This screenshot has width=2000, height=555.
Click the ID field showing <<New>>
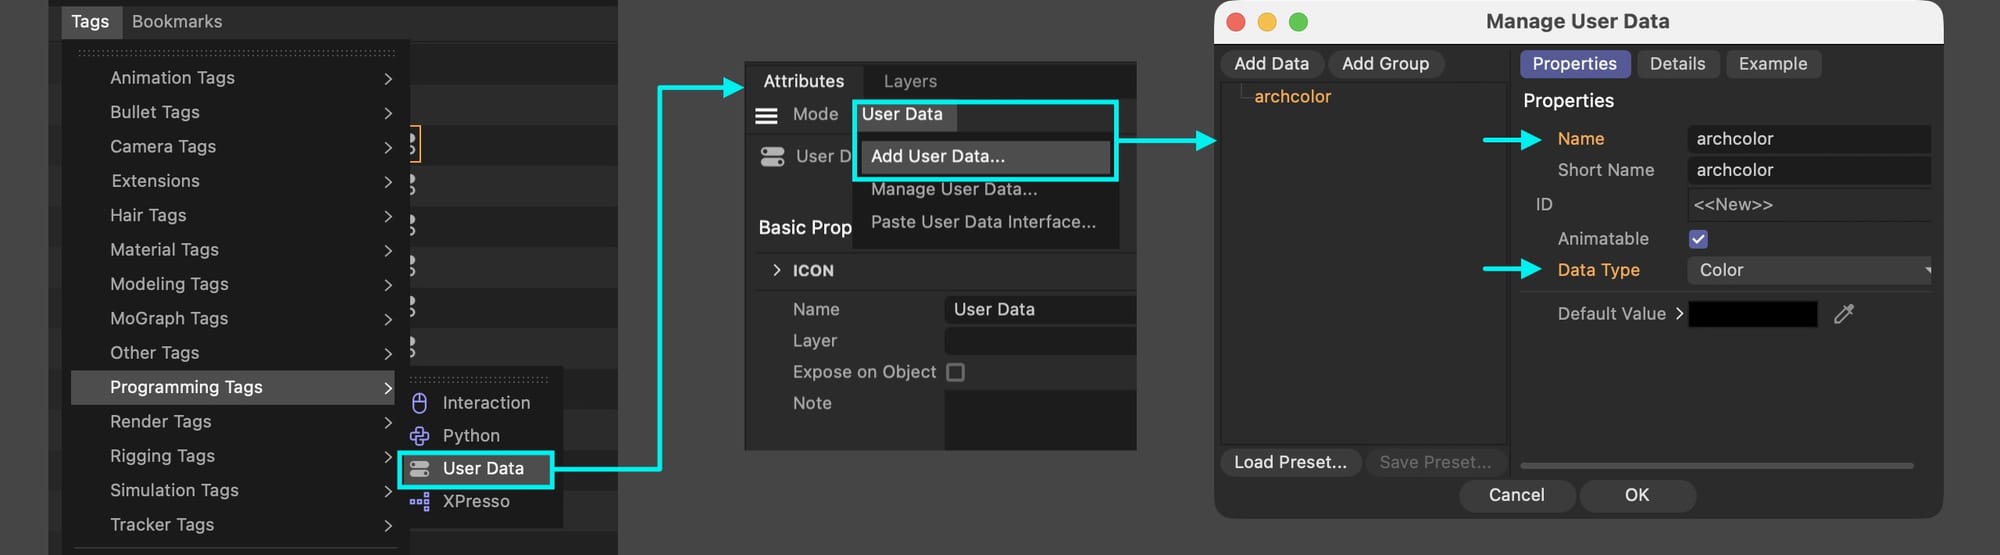[1809, 205]
